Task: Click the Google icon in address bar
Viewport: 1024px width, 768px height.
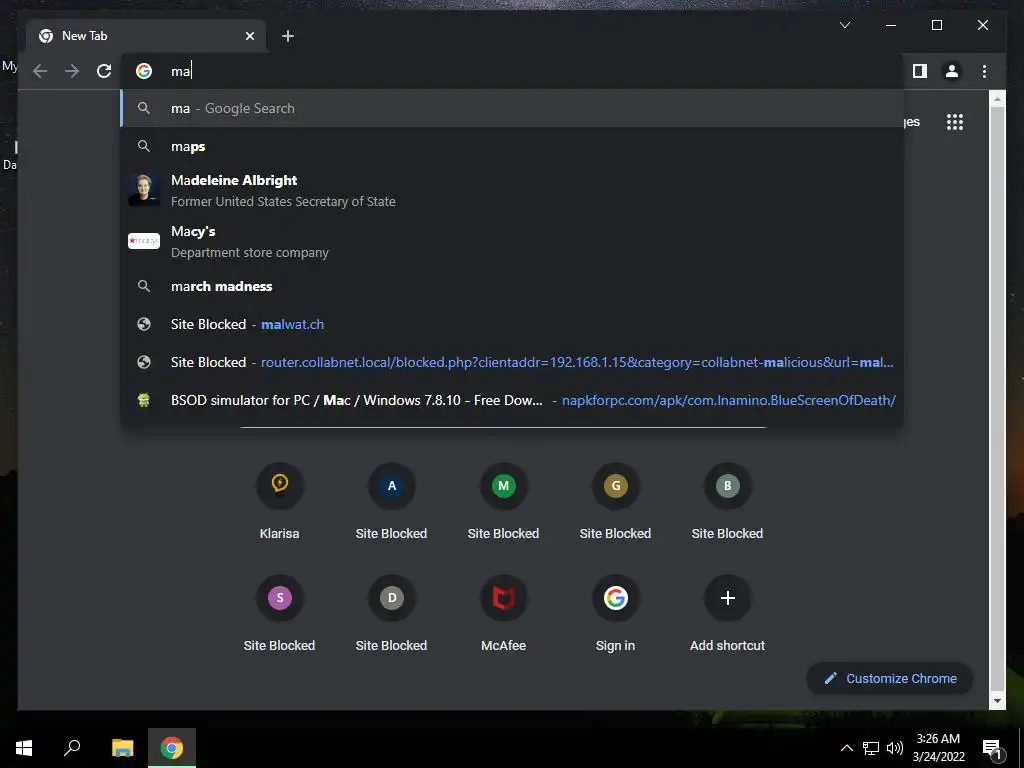Action: point(144,71)
